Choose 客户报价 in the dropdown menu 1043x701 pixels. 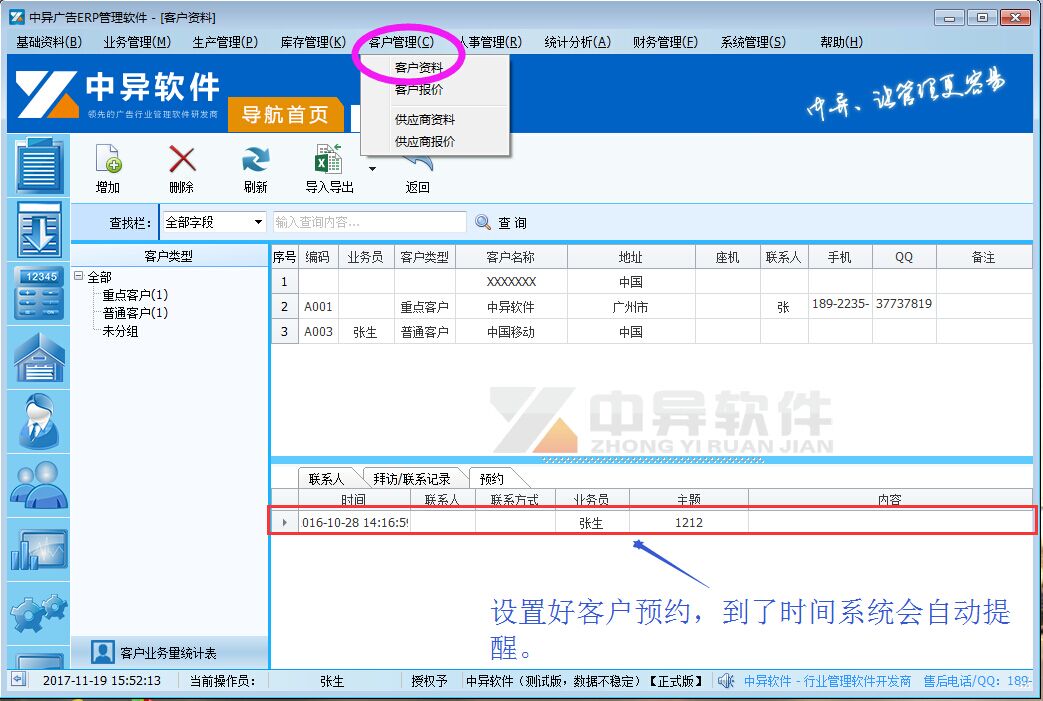pyautogui.click(x=418, y=89)
